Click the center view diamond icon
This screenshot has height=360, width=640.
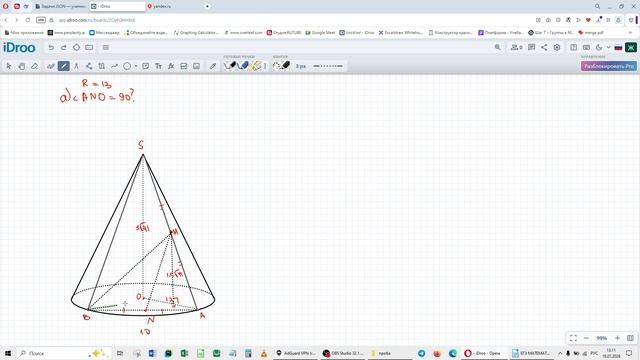click(x=76, y=47)
